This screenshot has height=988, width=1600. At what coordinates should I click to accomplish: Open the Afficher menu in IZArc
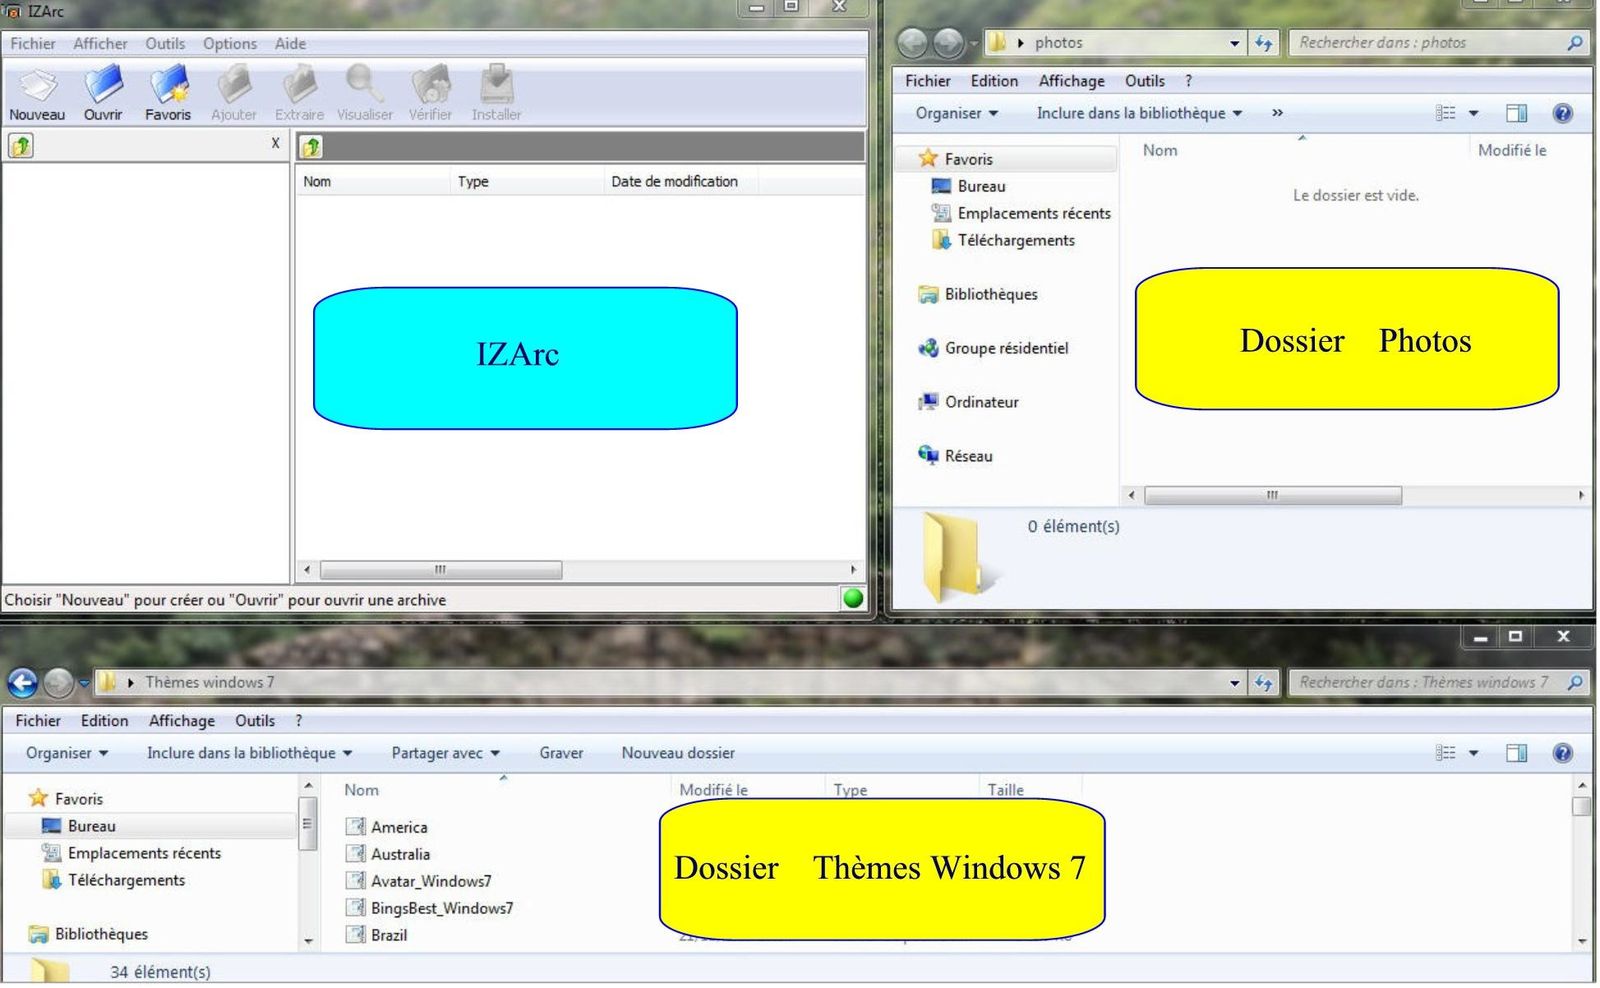(100, 43)
